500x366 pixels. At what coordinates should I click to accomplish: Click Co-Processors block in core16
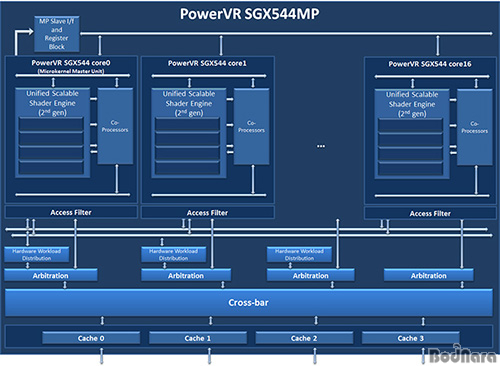[x=475, y=127]
